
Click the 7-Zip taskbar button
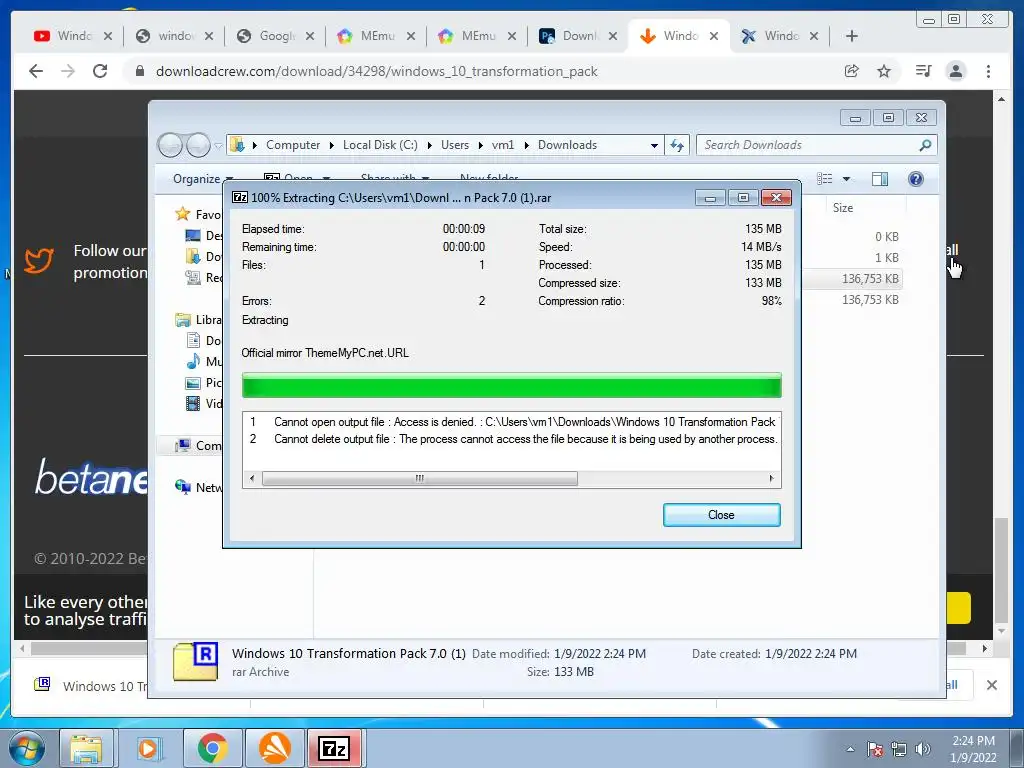coord(334,748)
